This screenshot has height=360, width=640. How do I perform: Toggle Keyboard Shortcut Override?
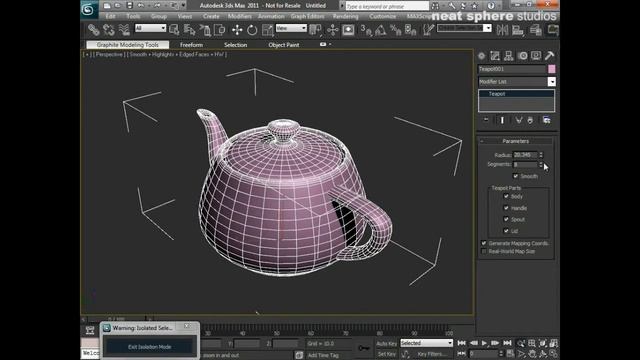(x=348, y=30)
